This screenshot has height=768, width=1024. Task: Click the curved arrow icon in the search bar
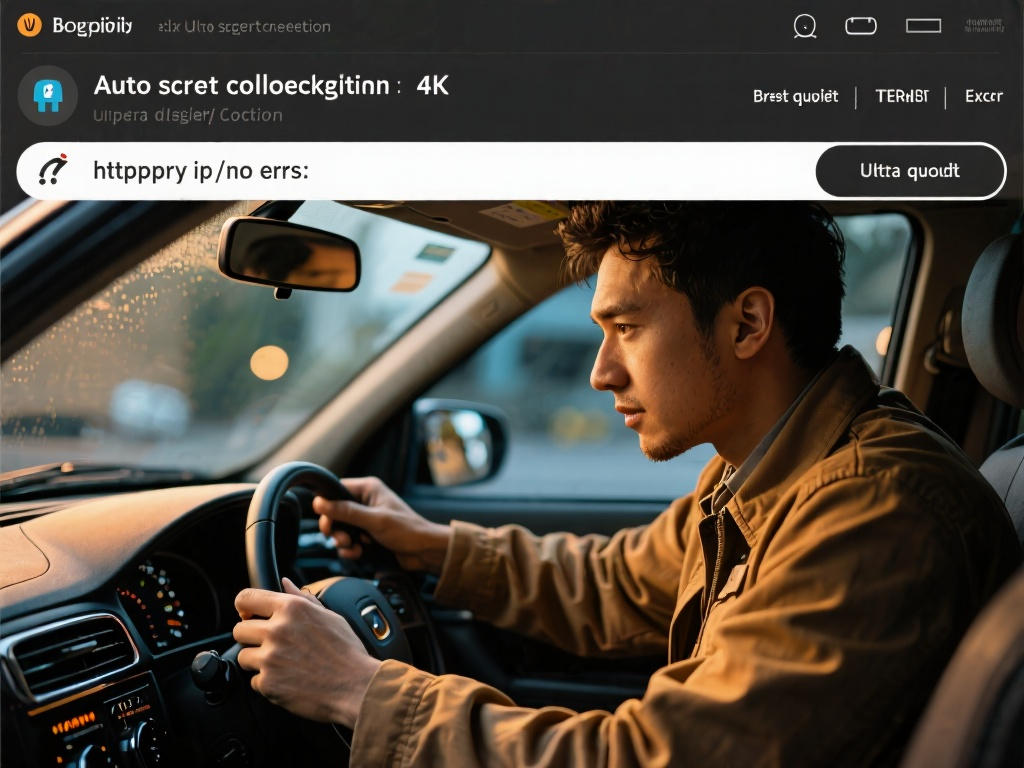[x=53, y=169]
